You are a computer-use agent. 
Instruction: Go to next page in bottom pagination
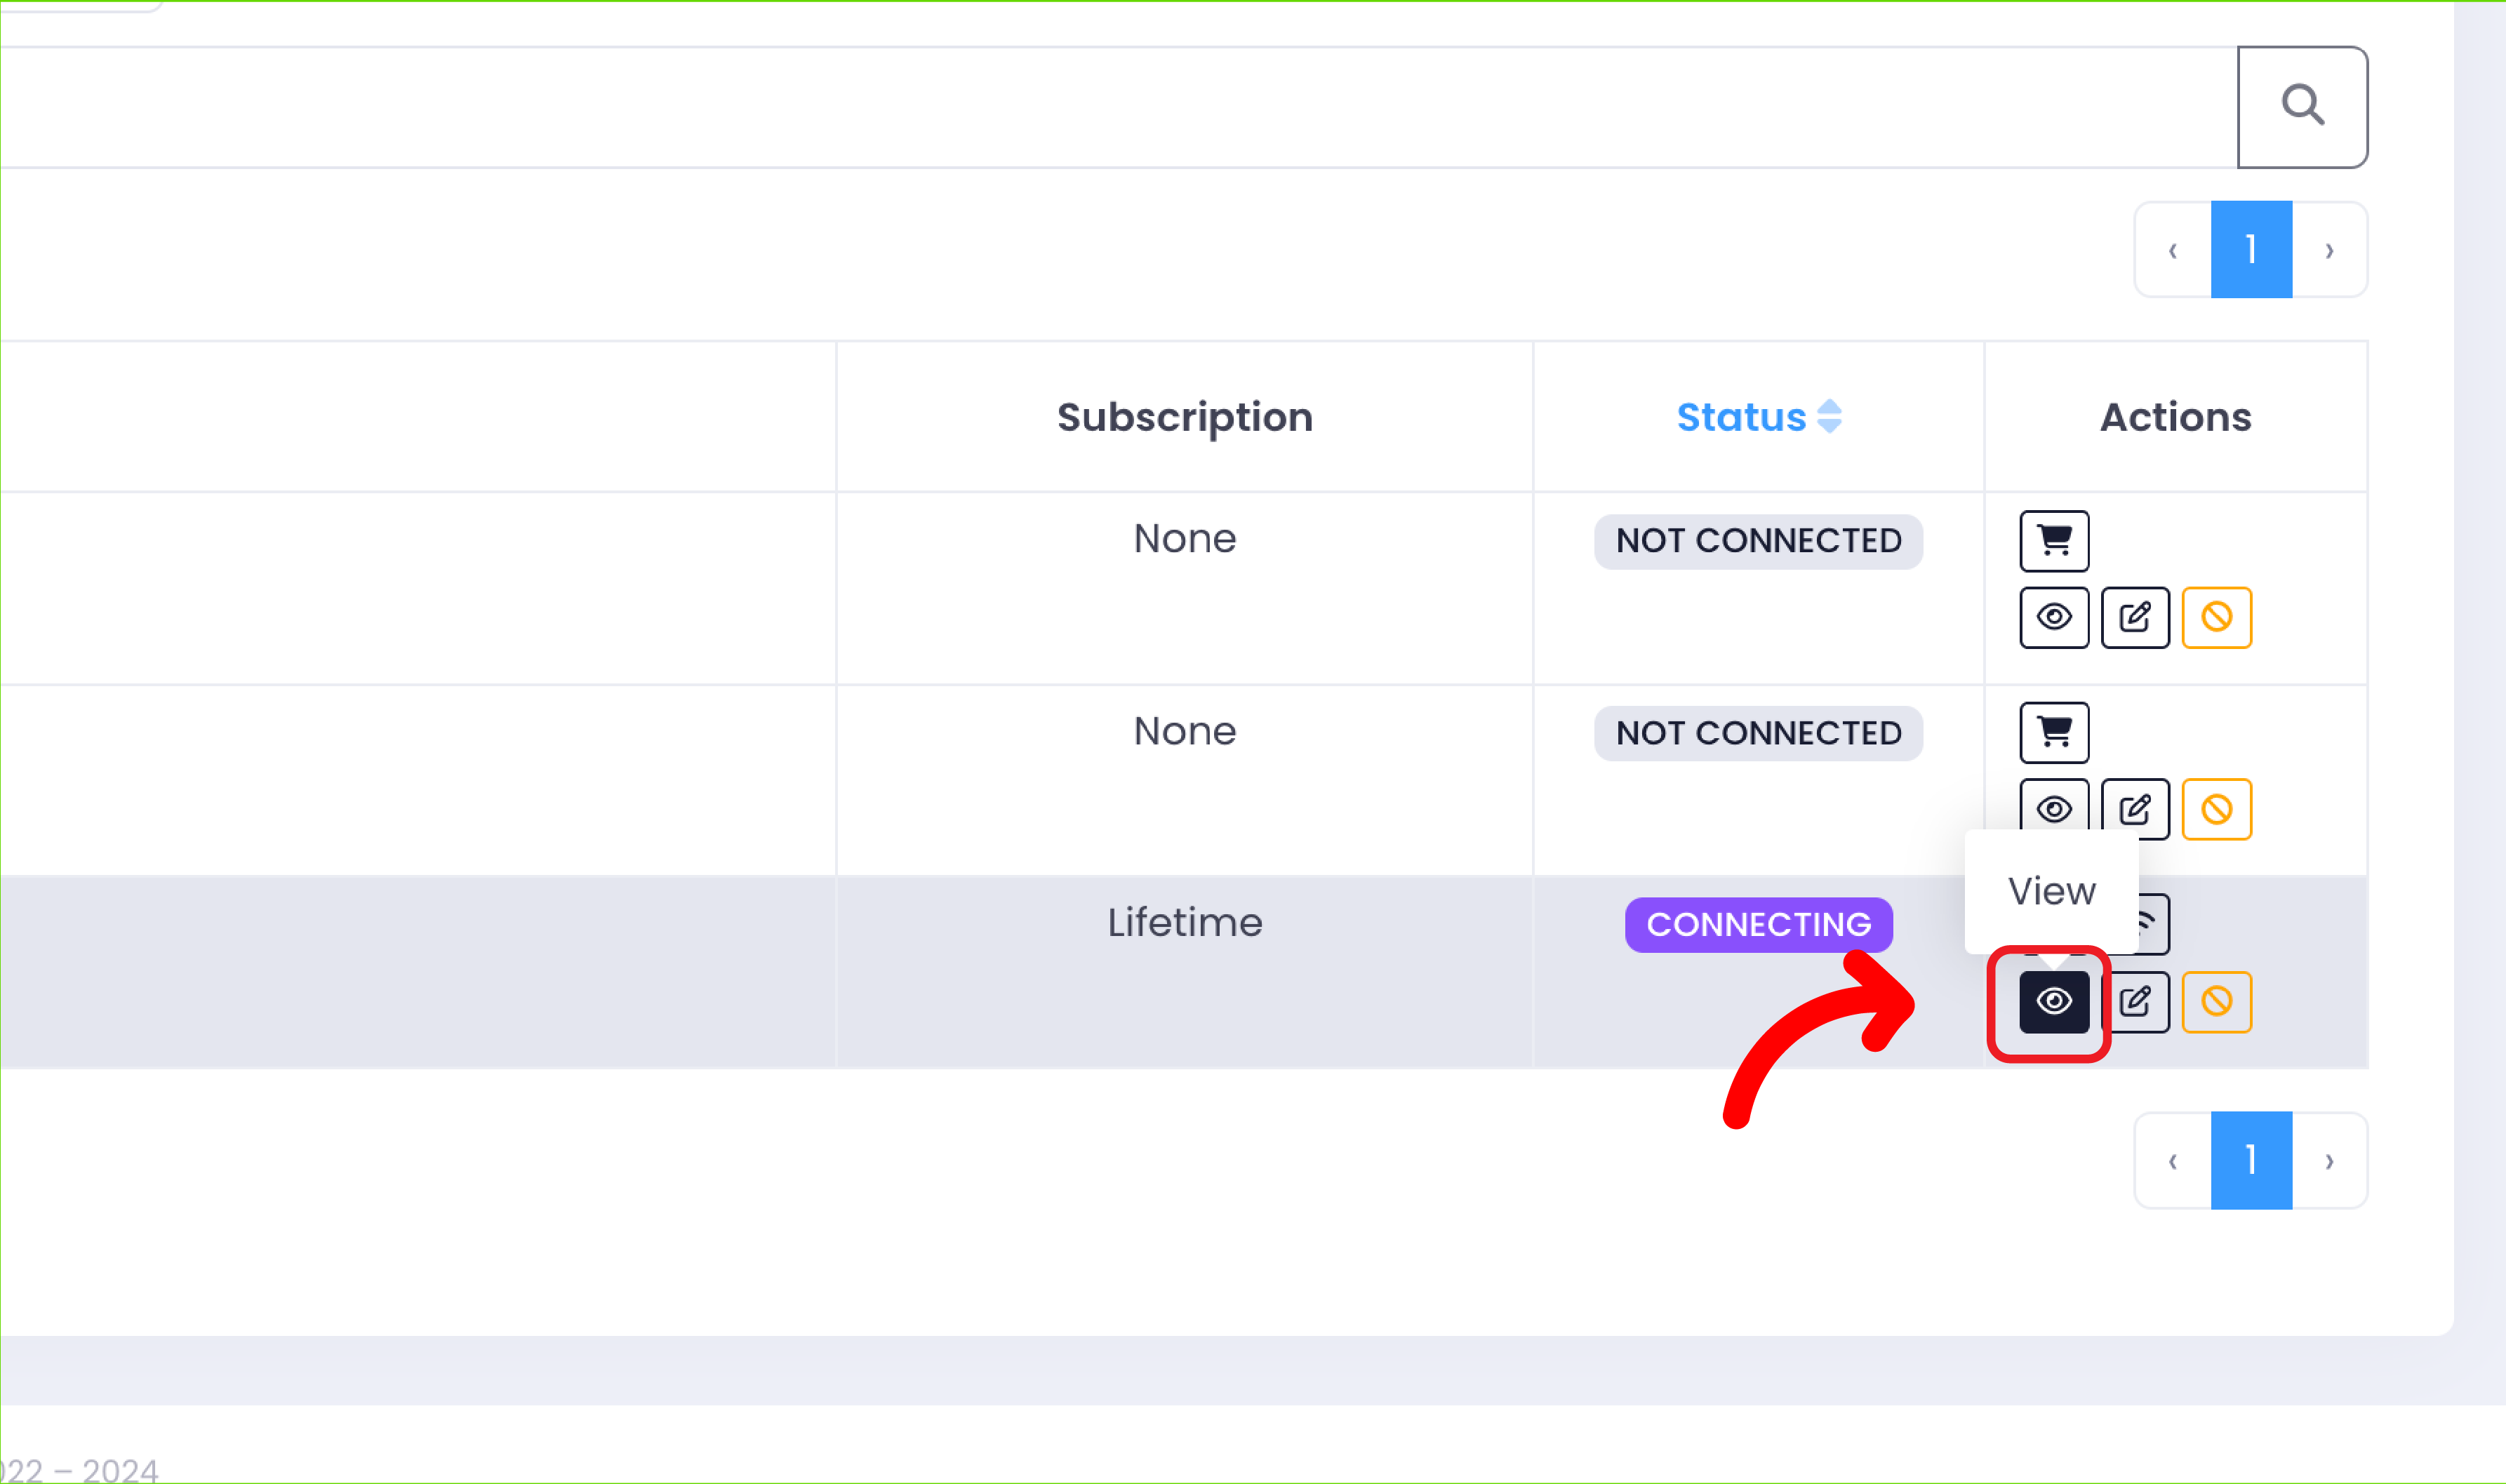(2329, 1161)
